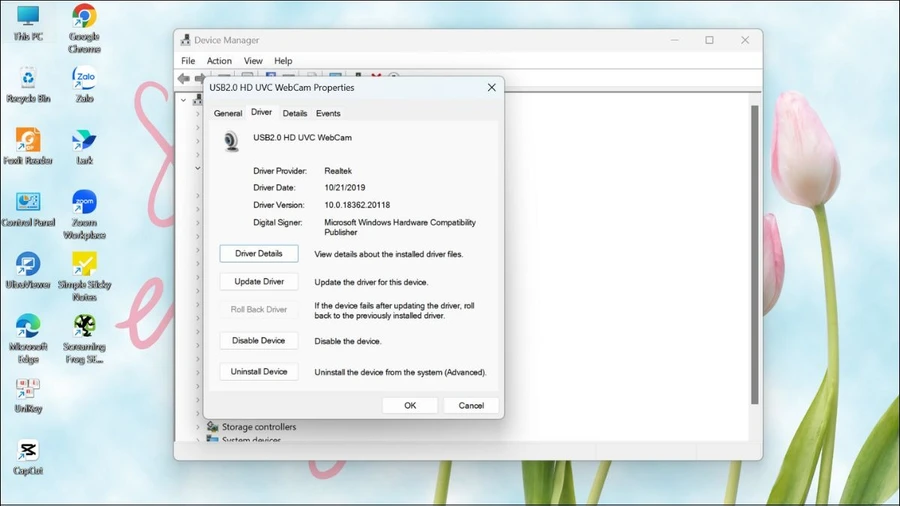Viewport: 900px width, 506px height.
Task: Select Storage controllers in device tree
Action: [x=259, y=427]
